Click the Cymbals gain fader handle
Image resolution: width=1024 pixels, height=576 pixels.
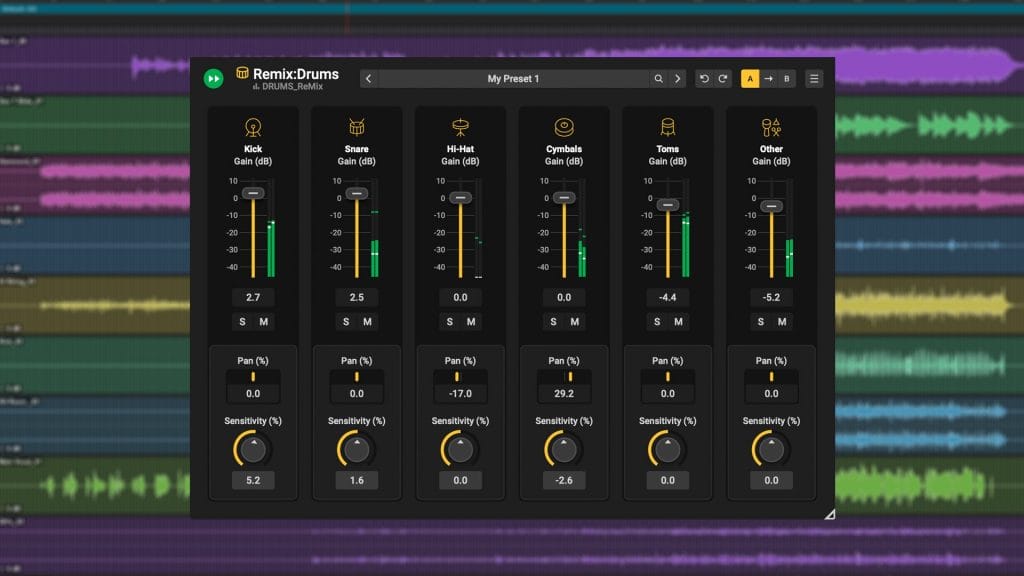tap(564, 197)
